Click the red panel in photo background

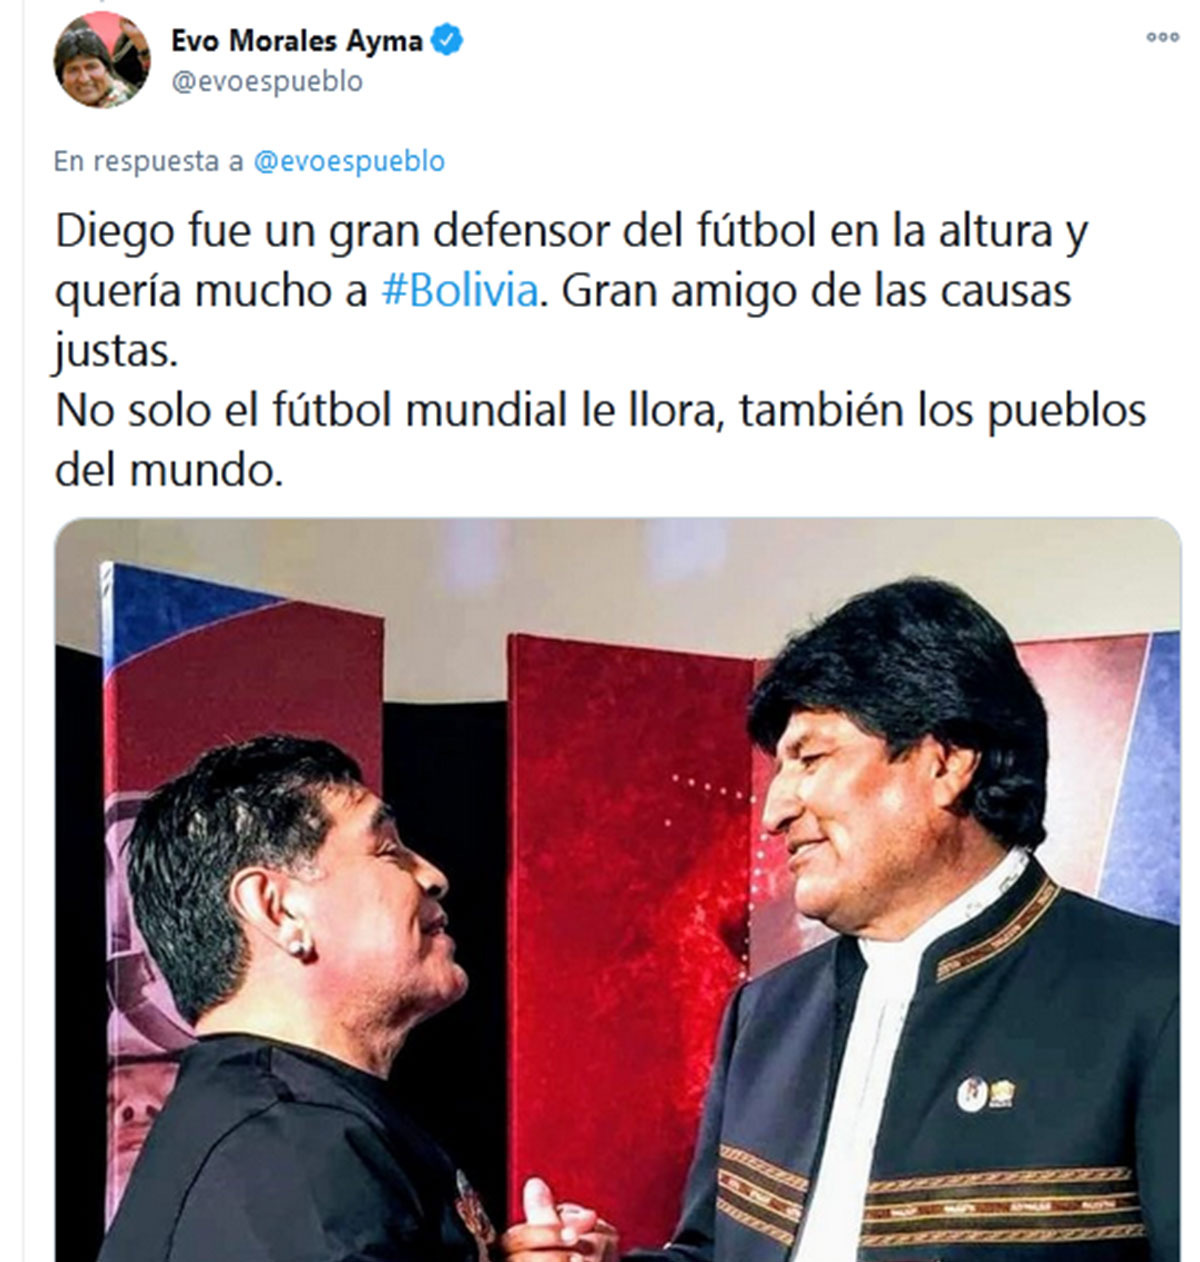pos(628,900)
